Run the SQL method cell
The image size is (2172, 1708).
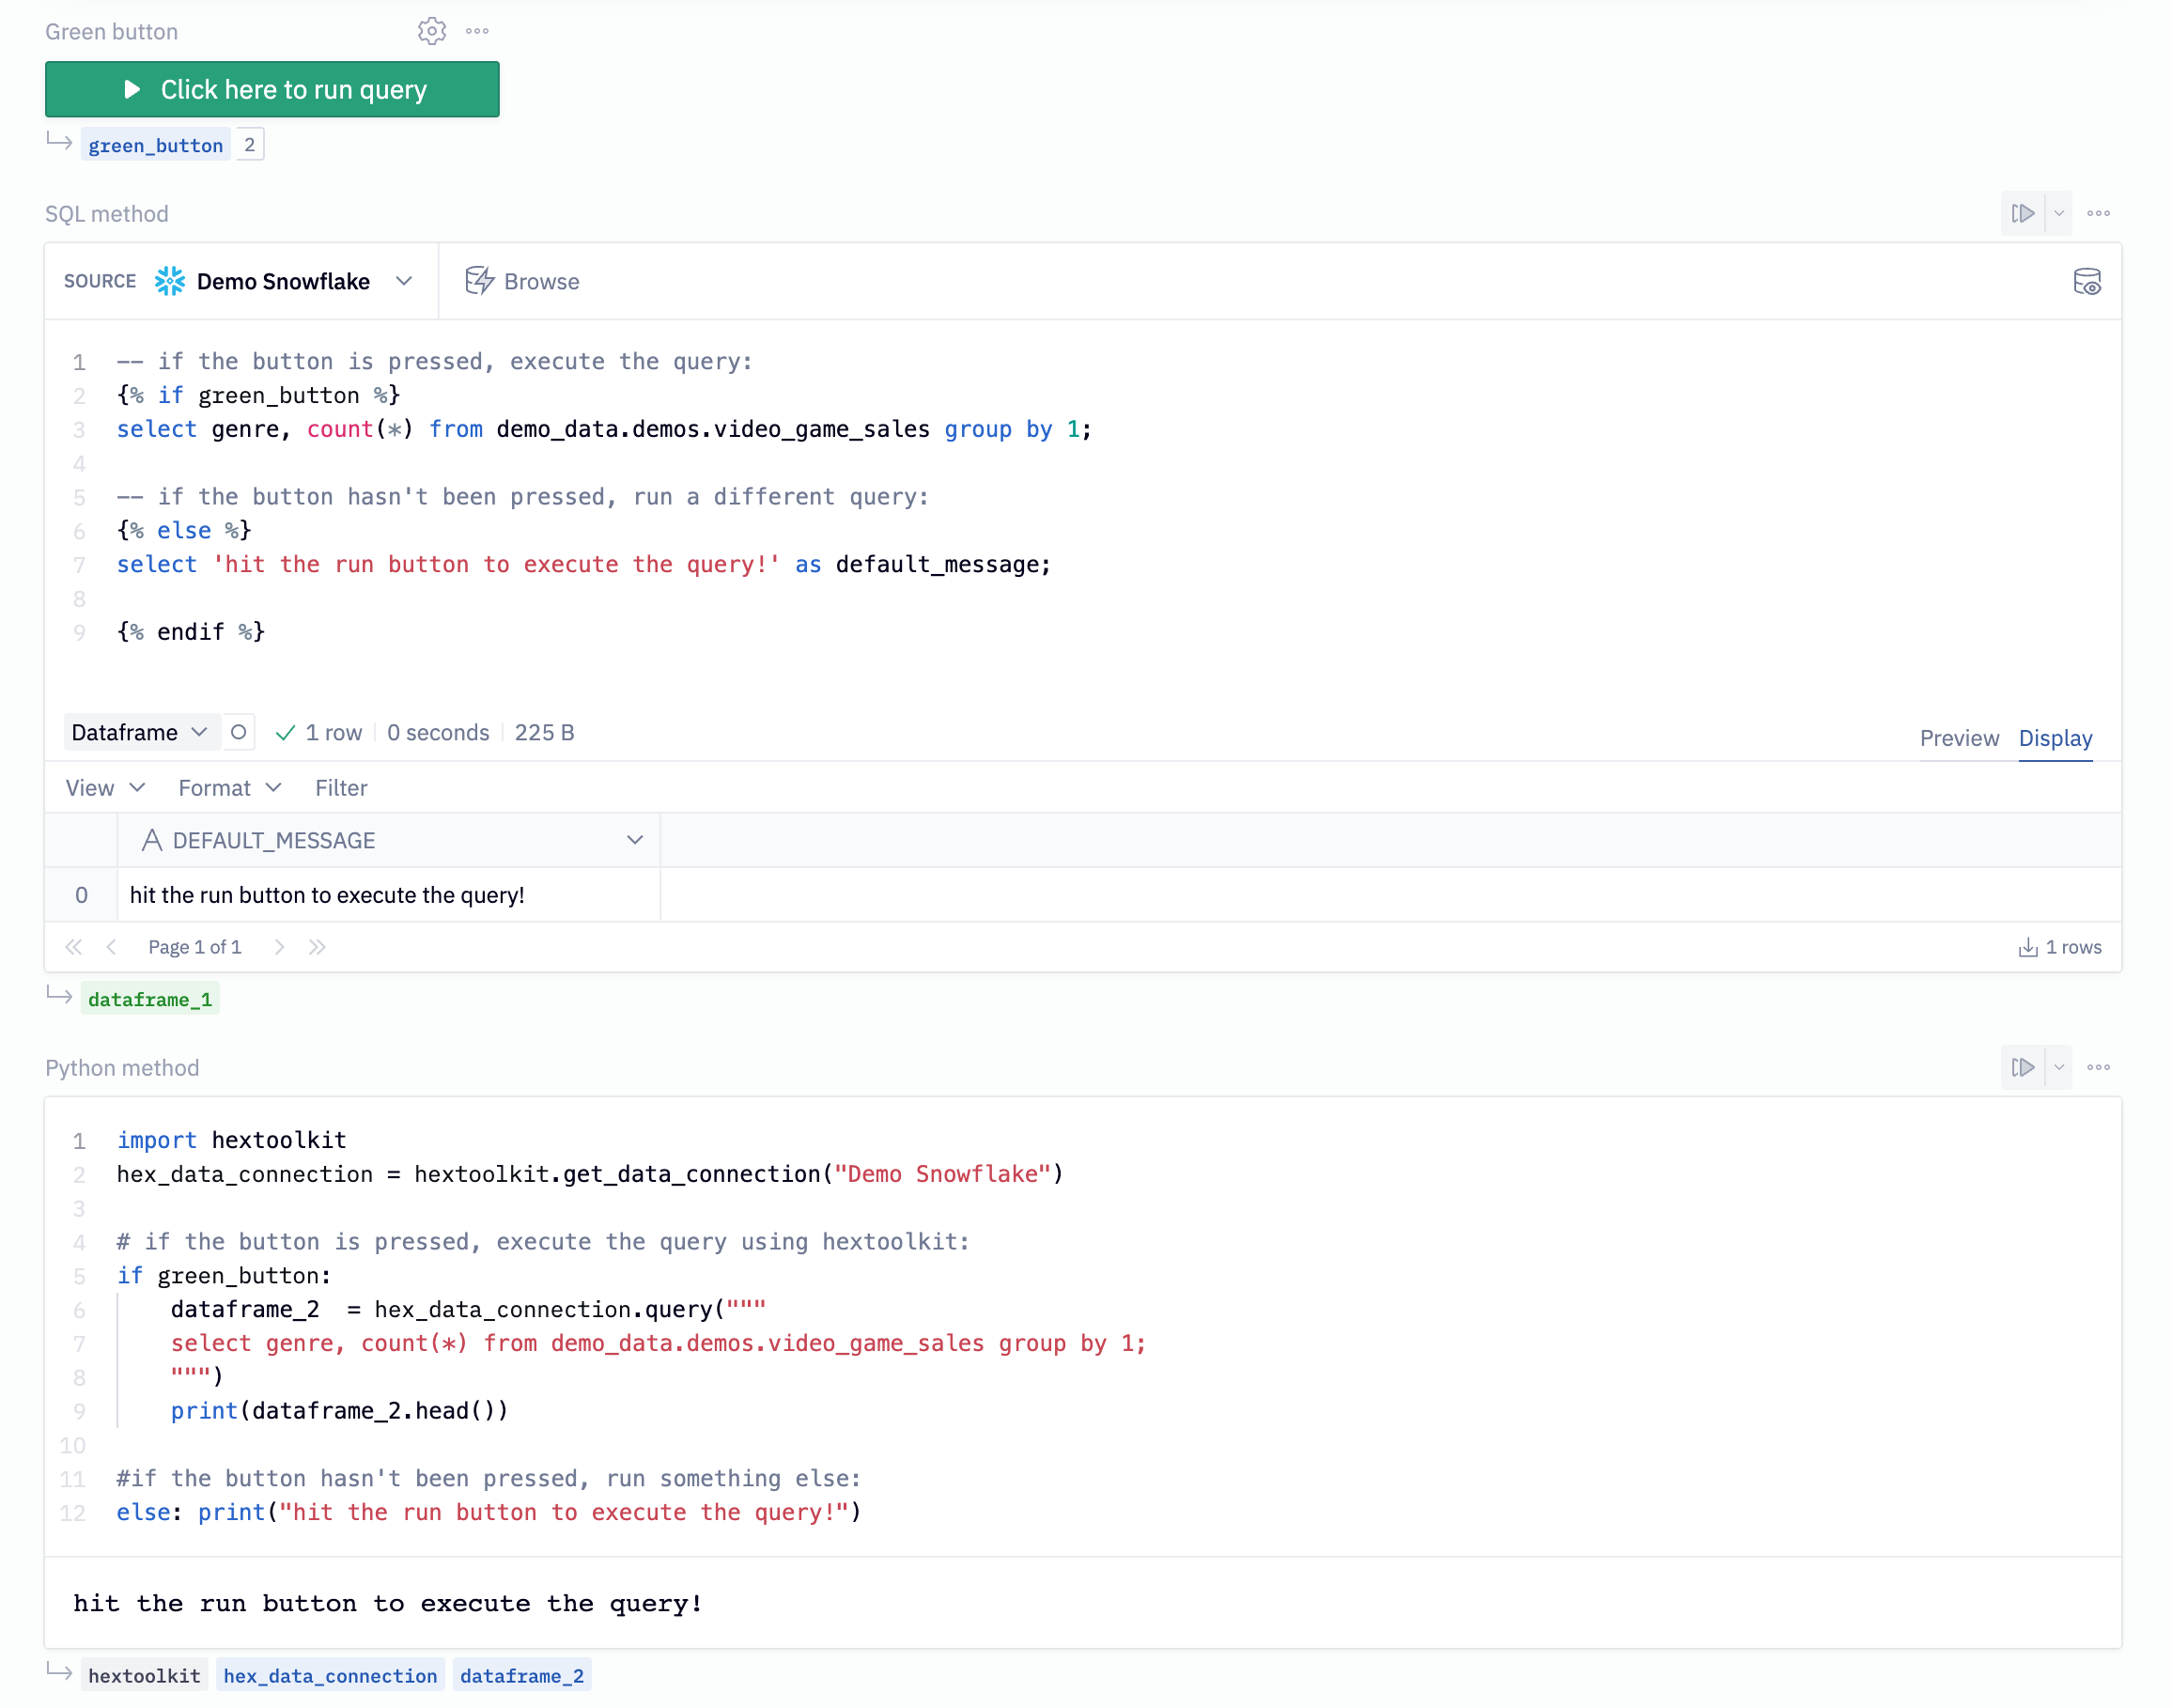click(x=2022, y=213)
